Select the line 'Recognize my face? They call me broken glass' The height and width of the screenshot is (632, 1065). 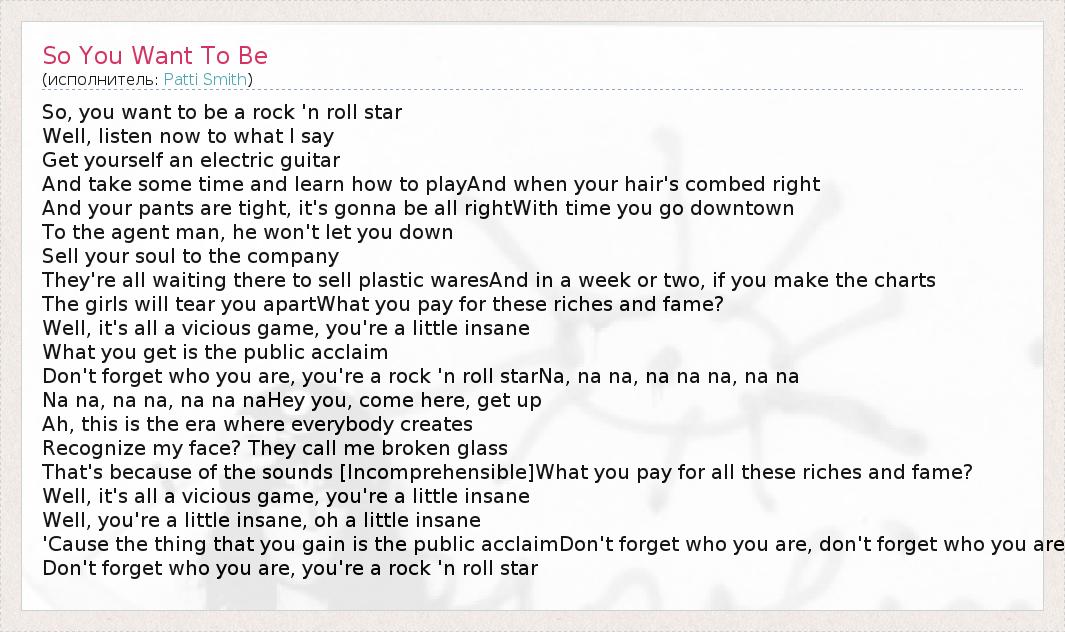(x=275, y=448)
